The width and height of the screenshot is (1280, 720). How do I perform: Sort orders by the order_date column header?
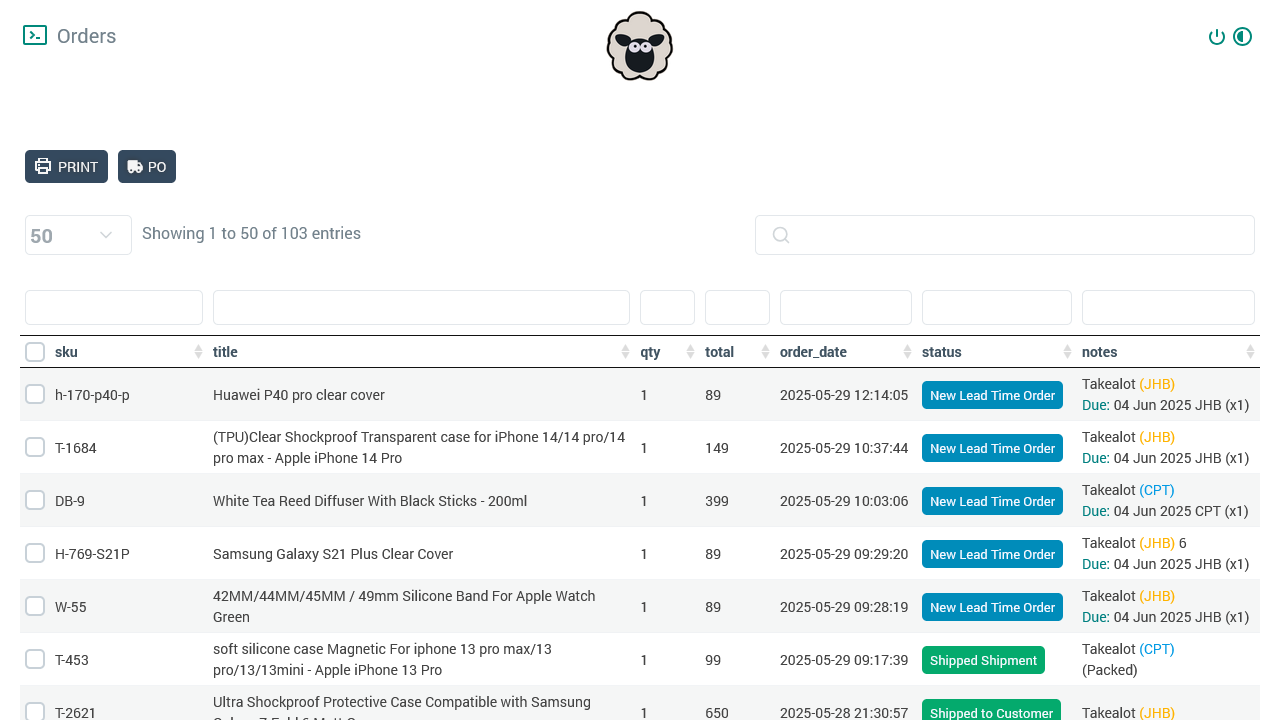tap(814, 352)
